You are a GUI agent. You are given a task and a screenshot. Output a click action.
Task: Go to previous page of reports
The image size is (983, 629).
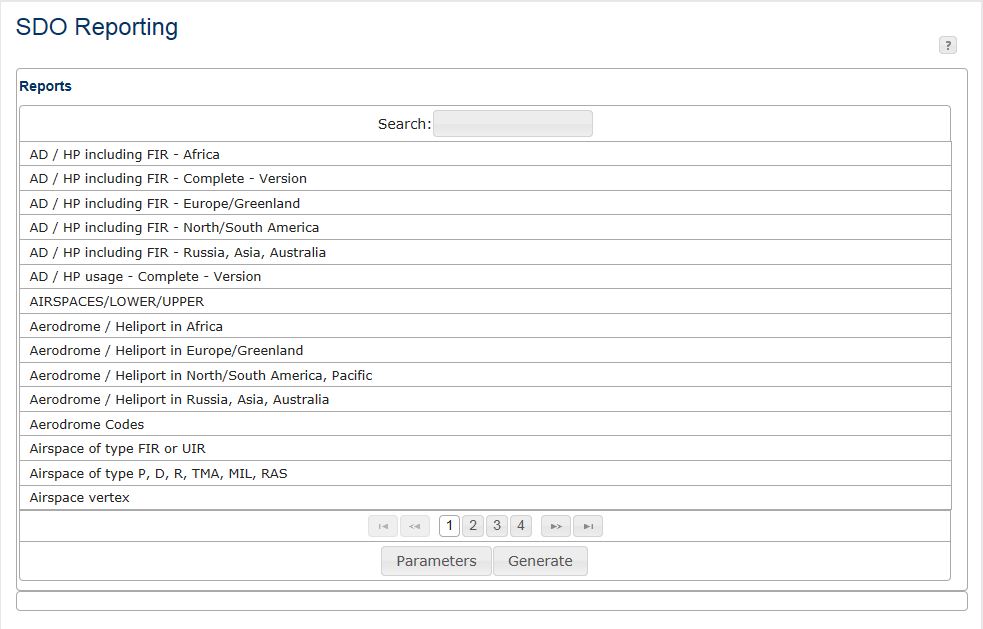click(x=414, y=526)
